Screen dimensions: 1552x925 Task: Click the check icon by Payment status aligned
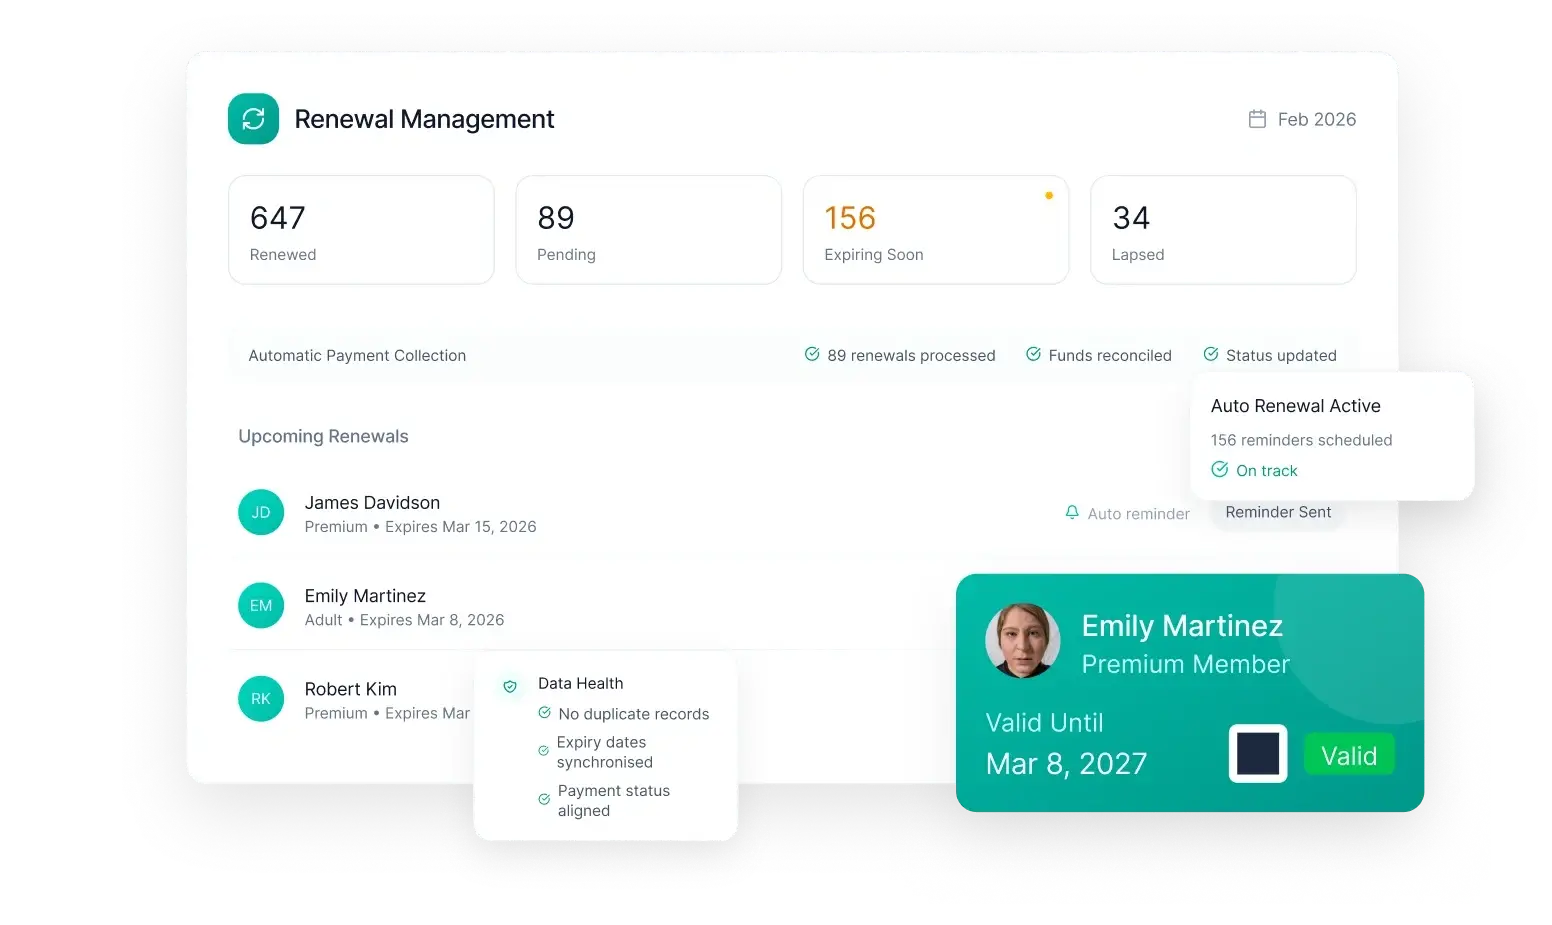(x=544, y=799)
